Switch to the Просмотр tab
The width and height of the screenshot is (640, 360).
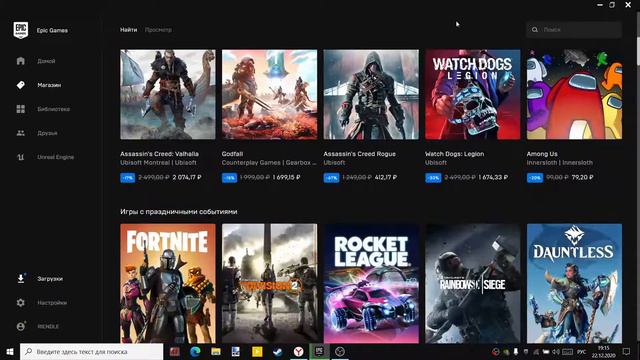pos(158,30)
